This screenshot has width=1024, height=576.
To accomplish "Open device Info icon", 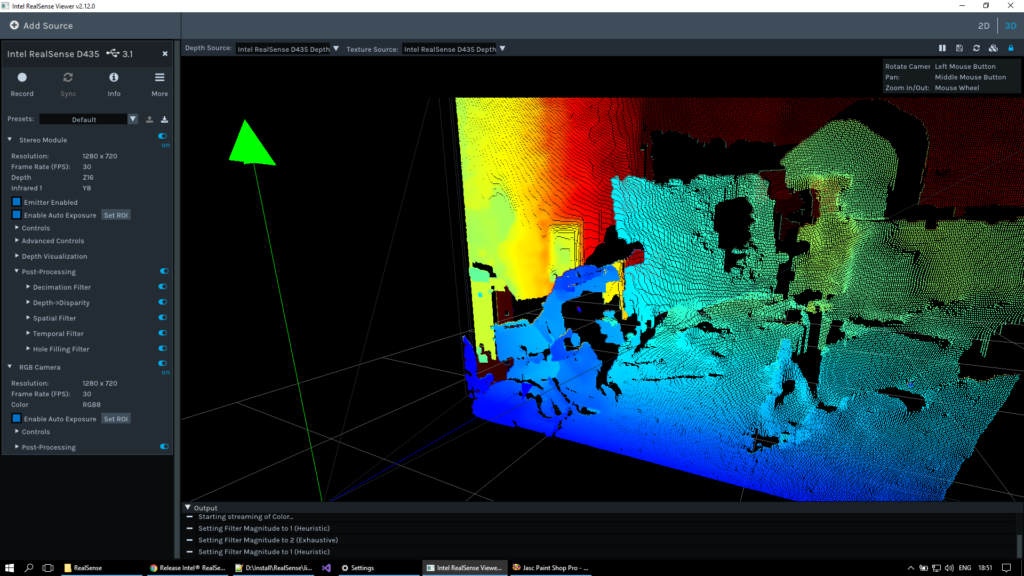I will click(x=114, y=77).
